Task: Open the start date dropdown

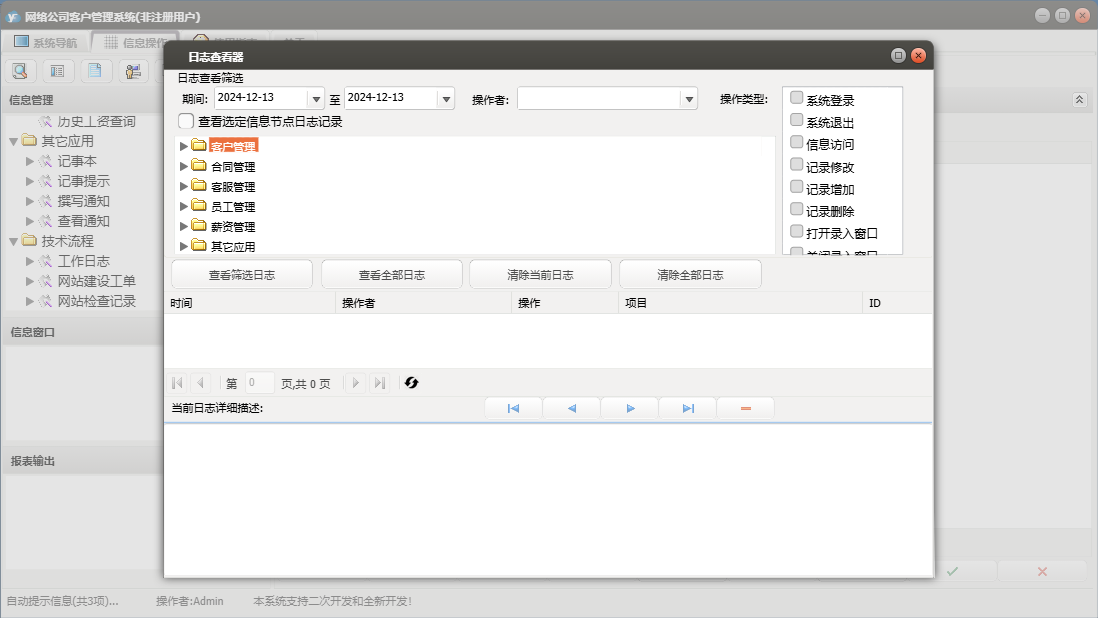Action: [316, 98]
